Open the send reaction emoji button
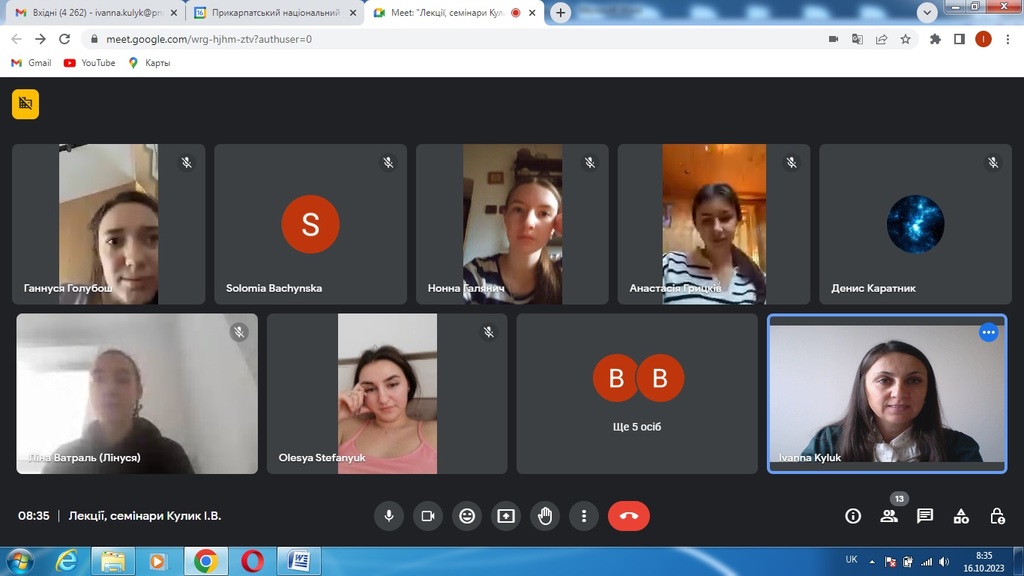The image size is (1024, 576). 466,516
